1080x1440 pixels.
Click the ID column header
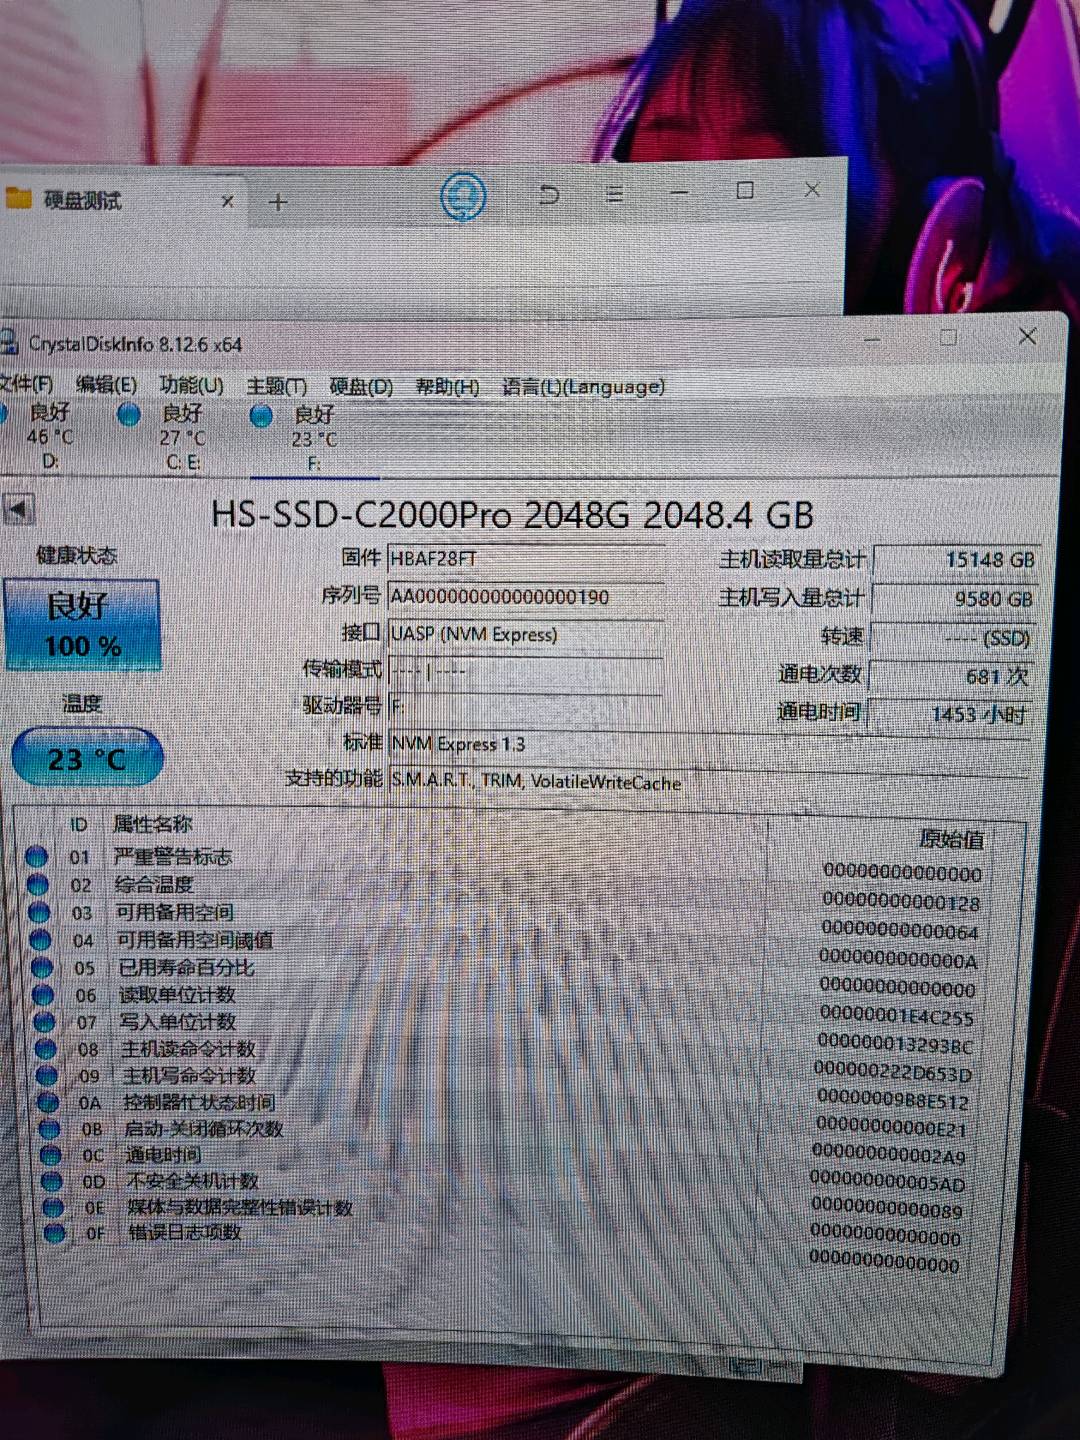pos(79,825)
